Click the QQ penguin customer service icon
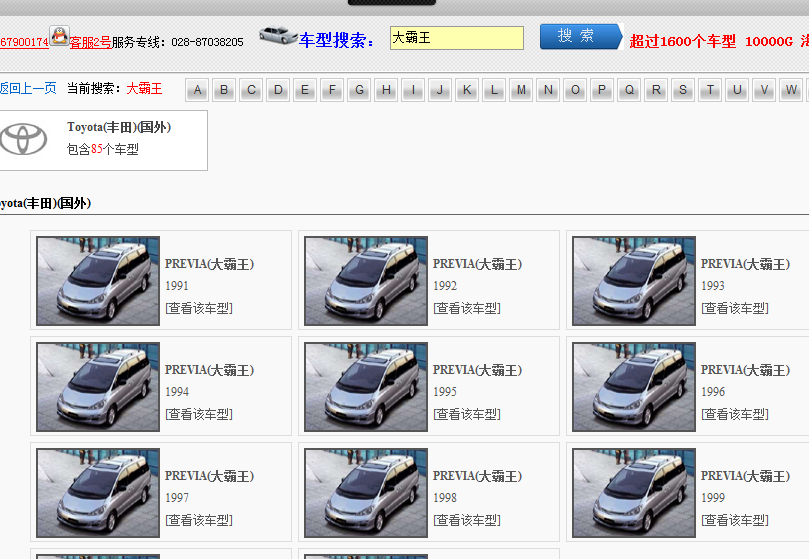This screenshot has width=809, height=559. click(x=59, y=36)
